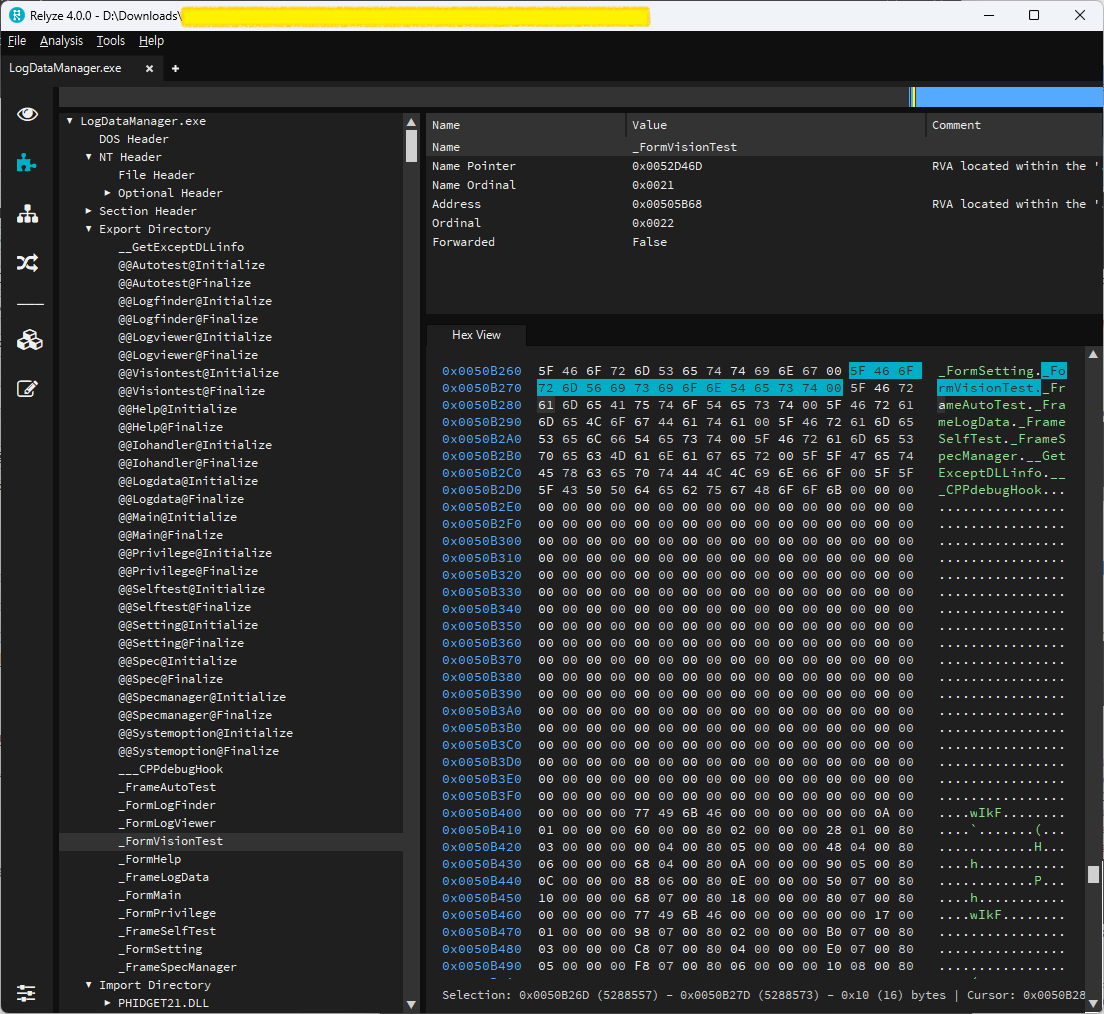
Task: Click the tree panel scrollbar thumb
Action: tap(411, 146)
